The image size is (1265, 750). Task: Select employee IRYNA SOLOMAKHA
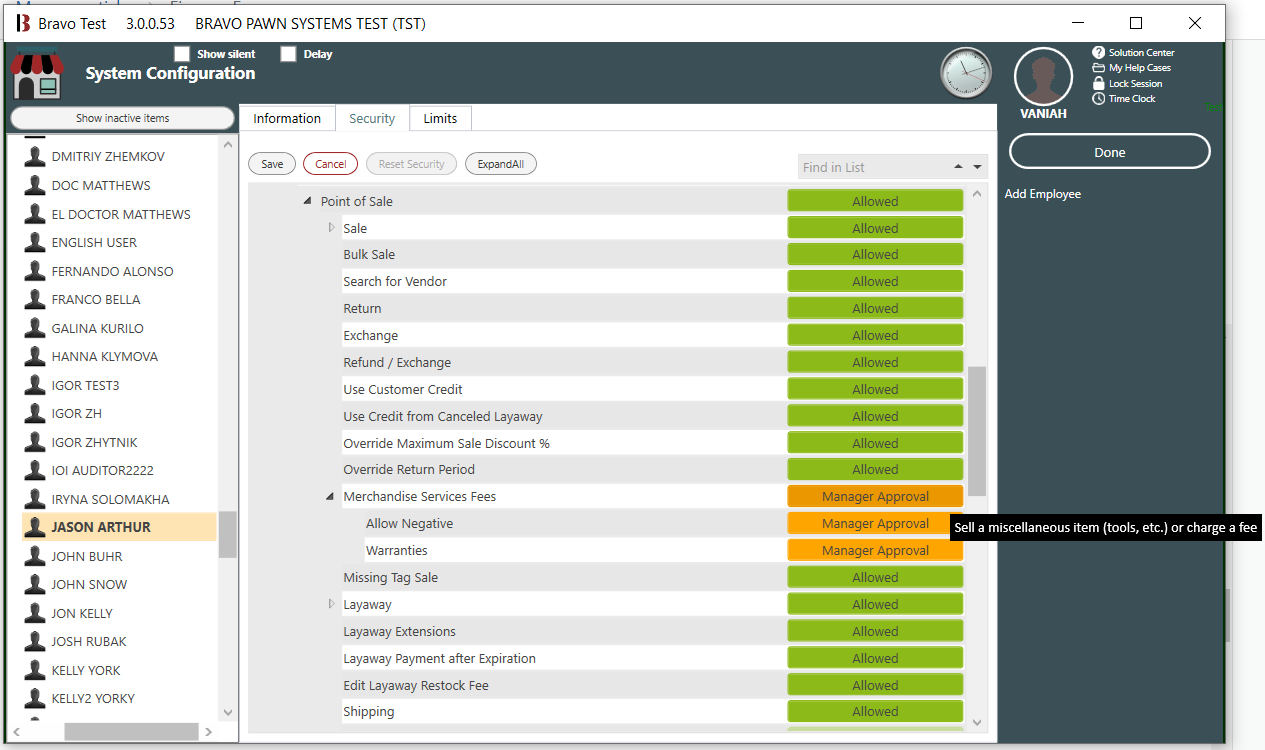(110, 500)
